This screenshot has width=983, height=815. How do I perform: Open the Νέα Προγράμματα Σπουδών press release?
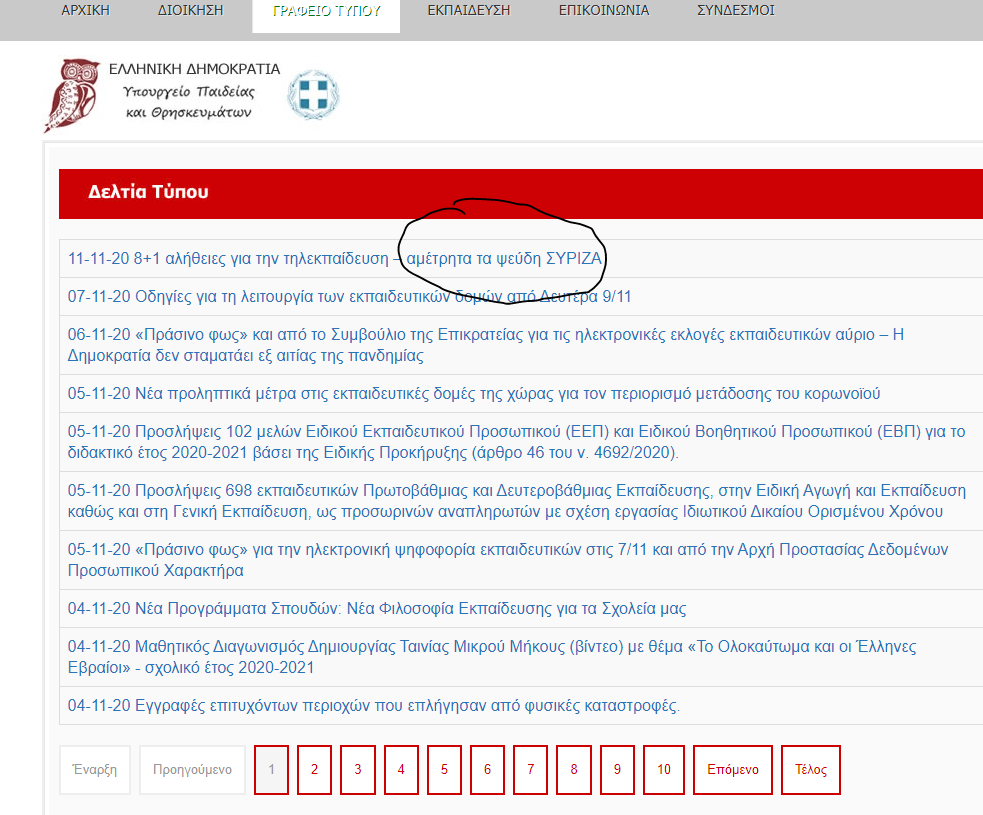coord(376,608)
